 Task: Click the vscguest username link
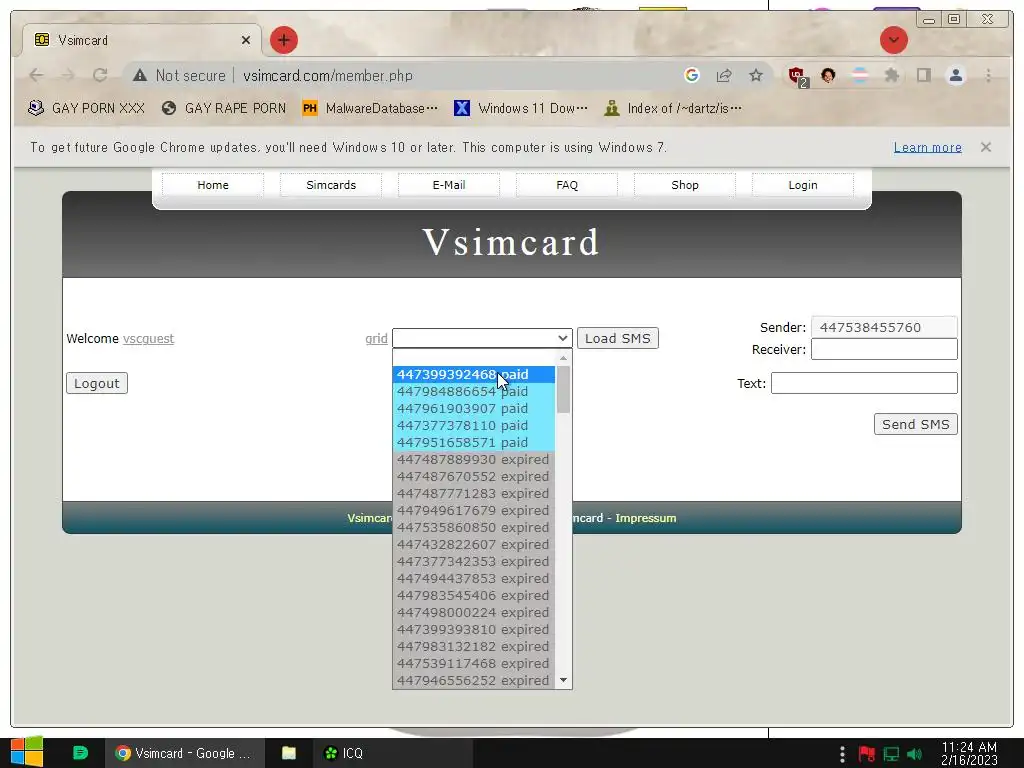148,338
